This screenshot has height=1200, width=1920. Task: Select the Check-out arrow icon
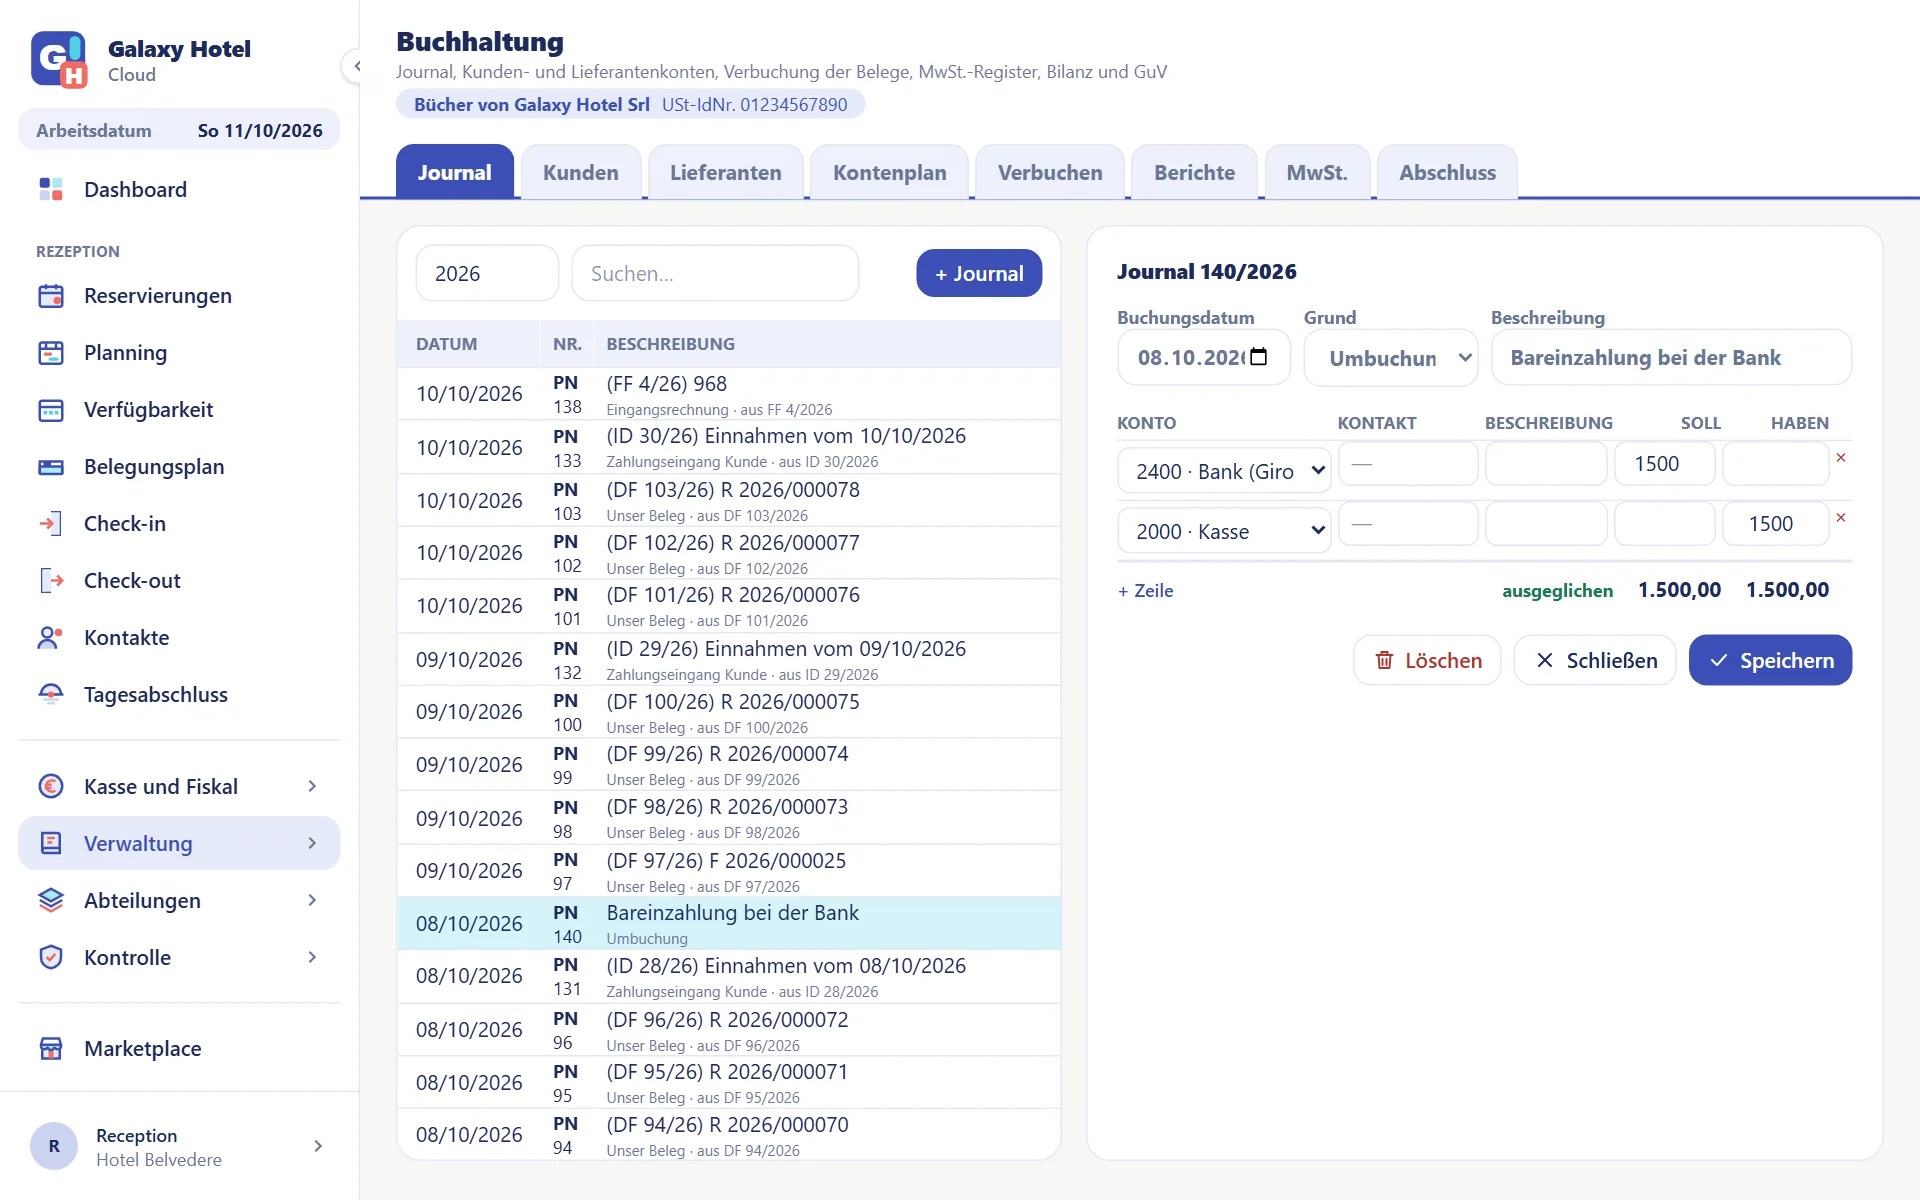pyautogui.click(x=51, y=581)
